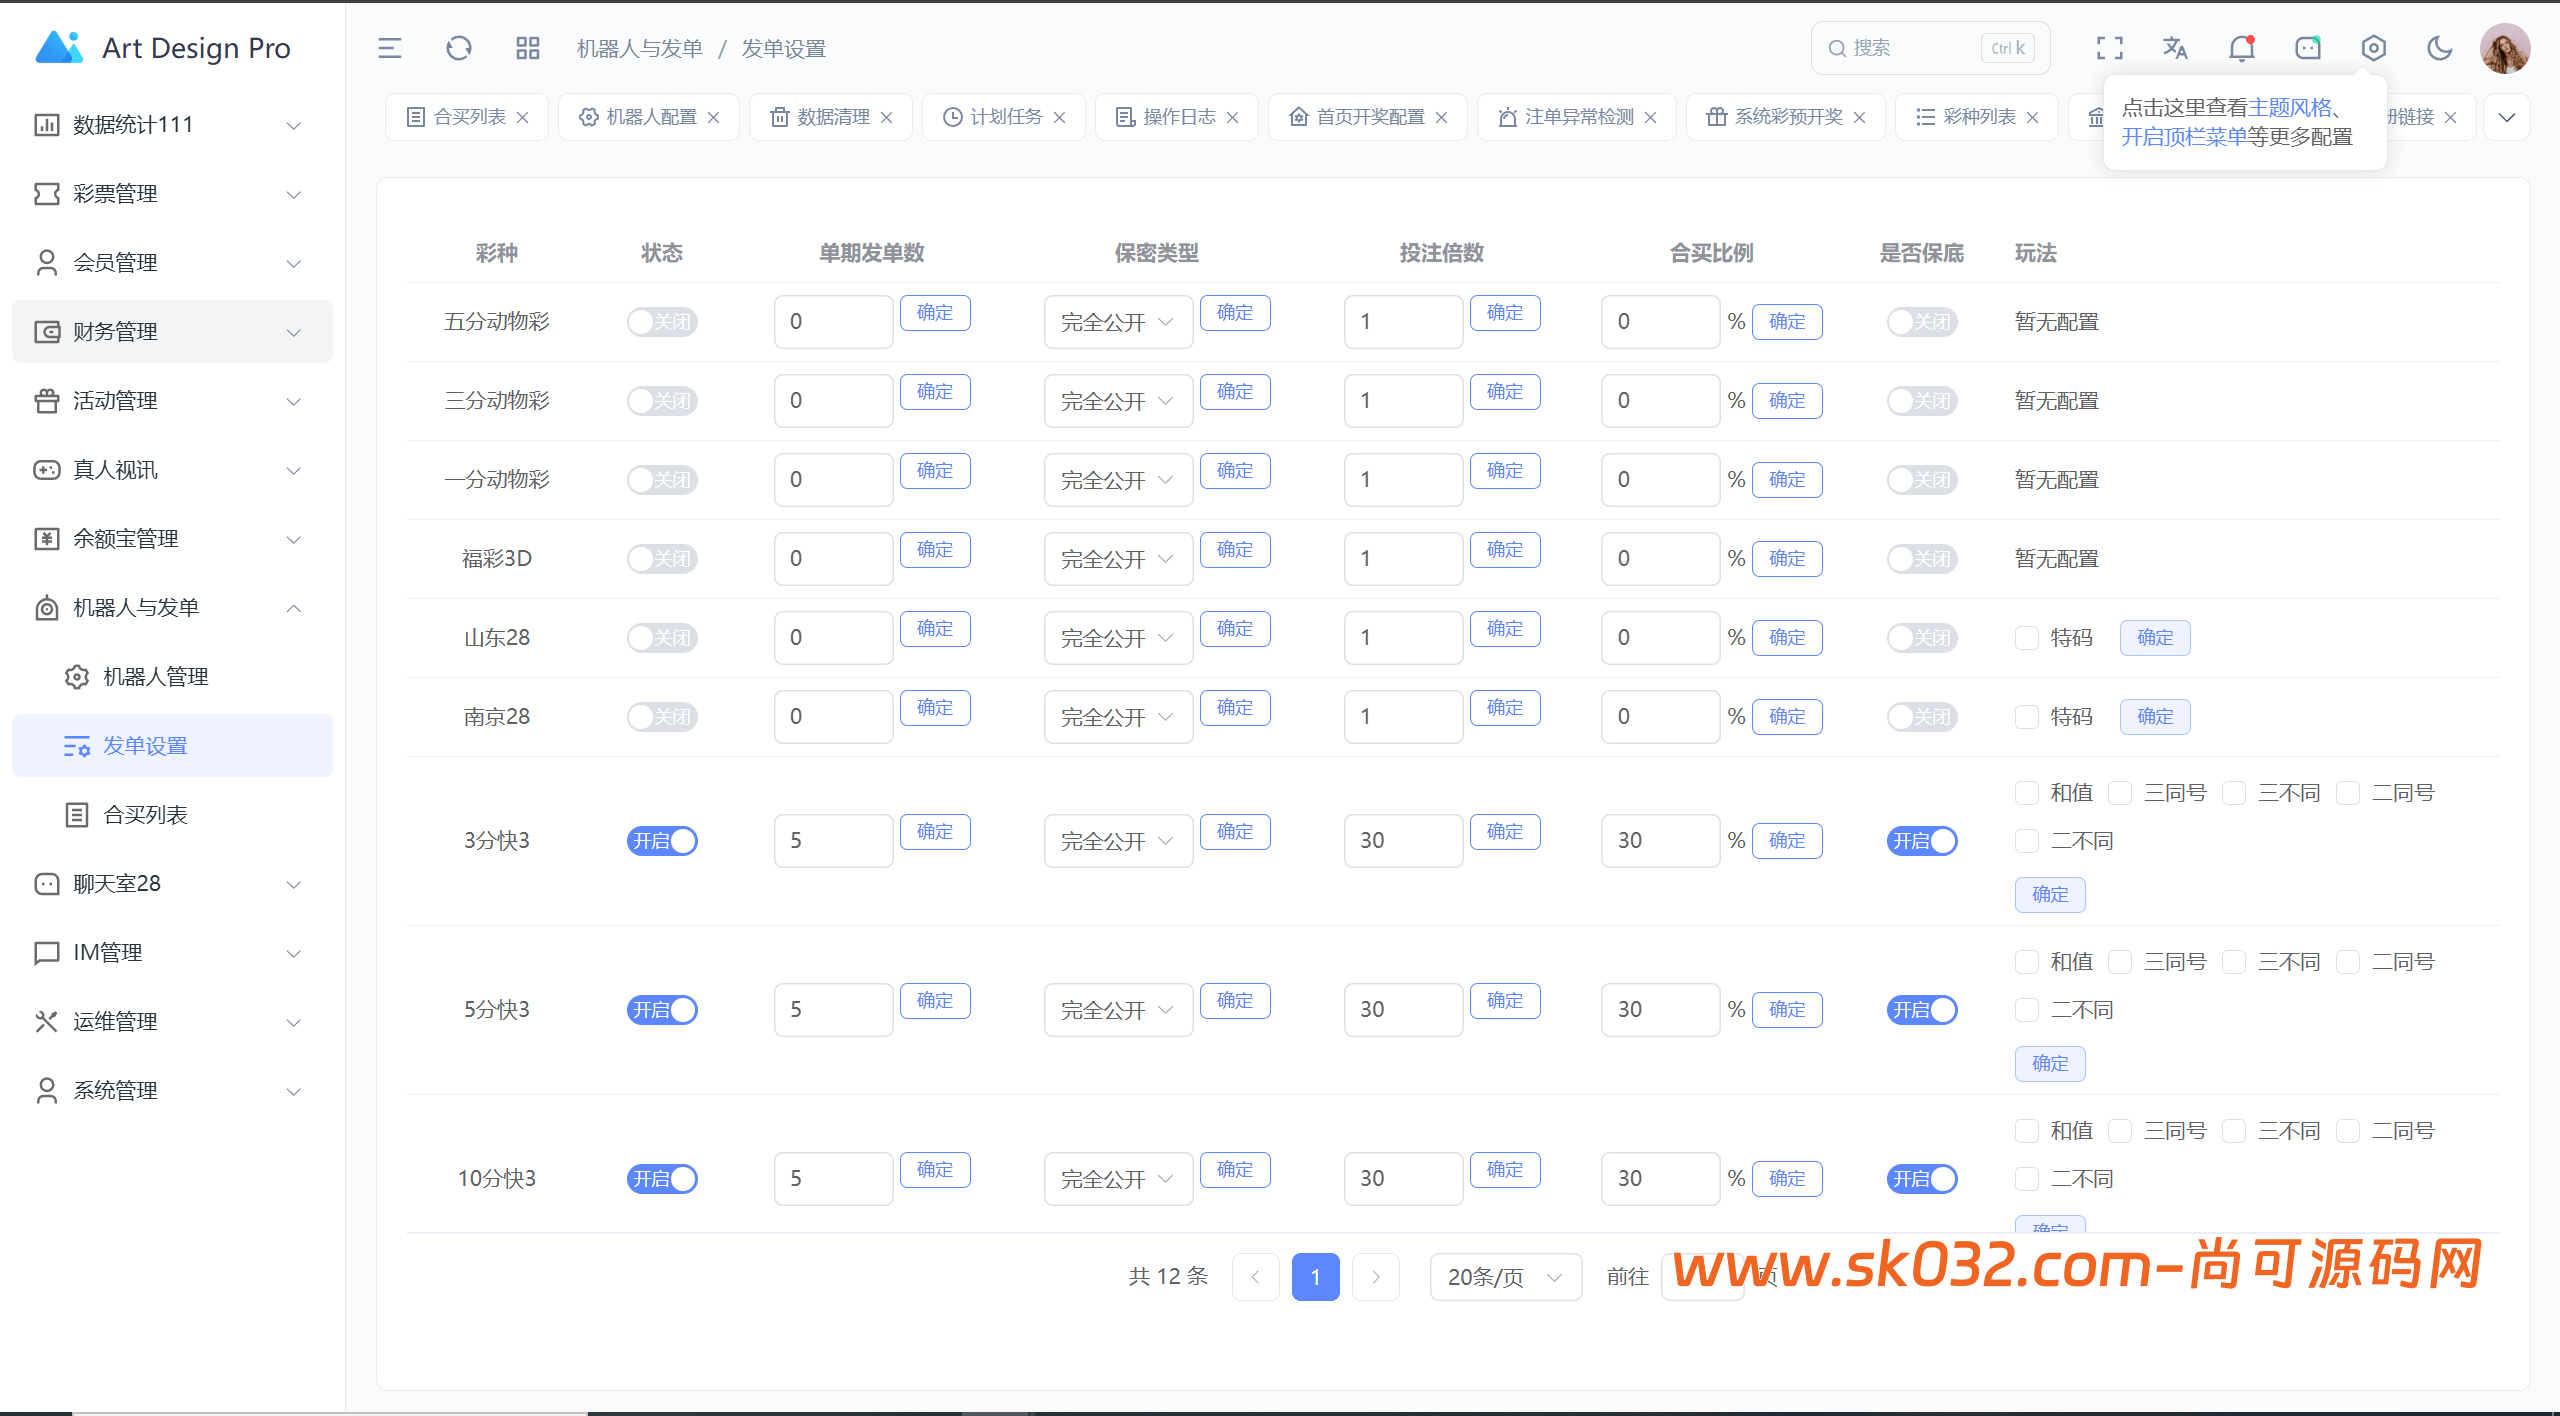Open the 完全公开 dropdown for 福彩3D

(x=1117, y=558)
